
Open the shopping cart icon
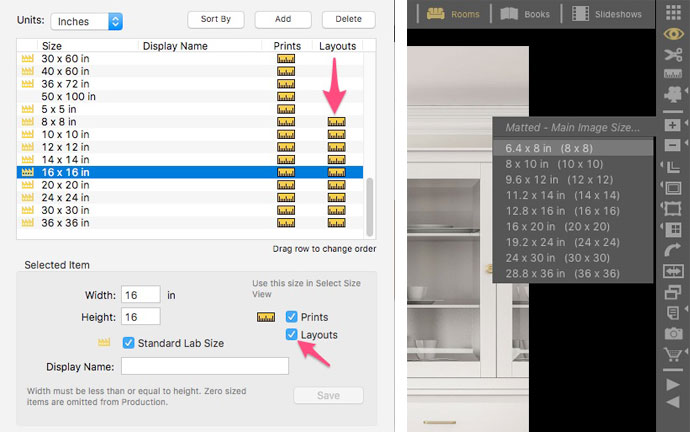[x=673, y=354]
